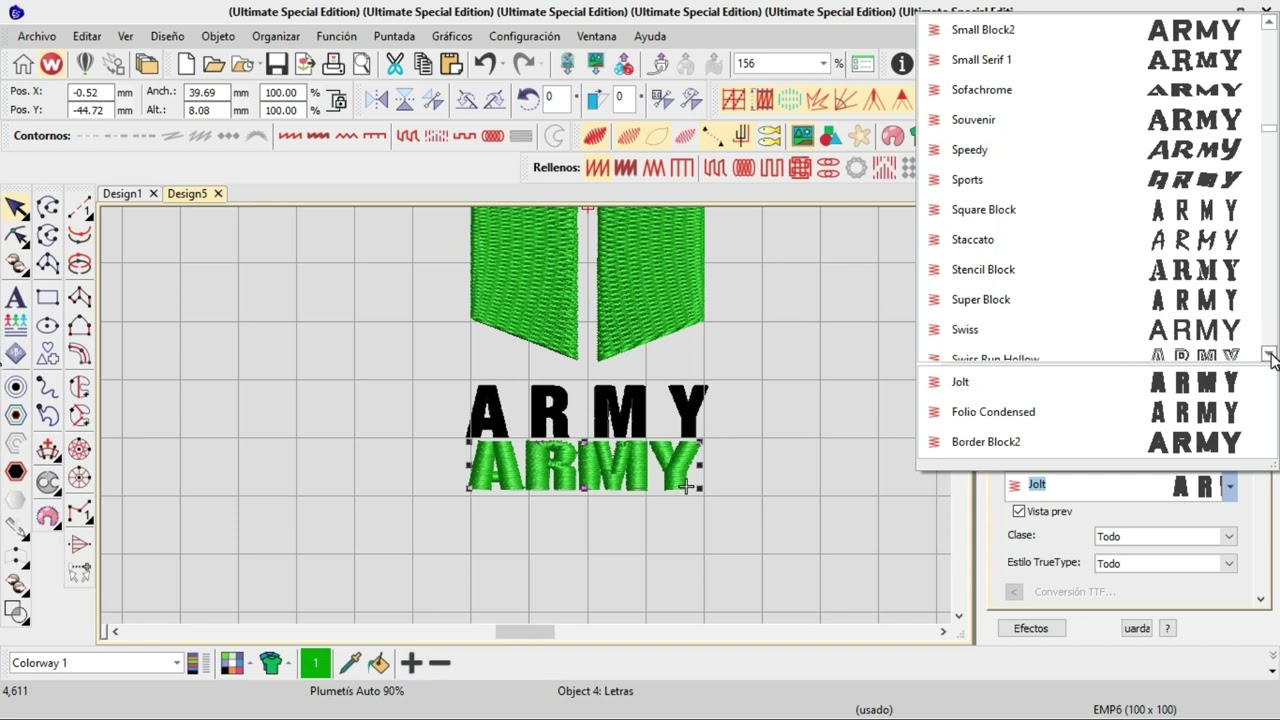1280x720 pixels.
Task: Open the Gráficos menu
Action: point(452,36)
